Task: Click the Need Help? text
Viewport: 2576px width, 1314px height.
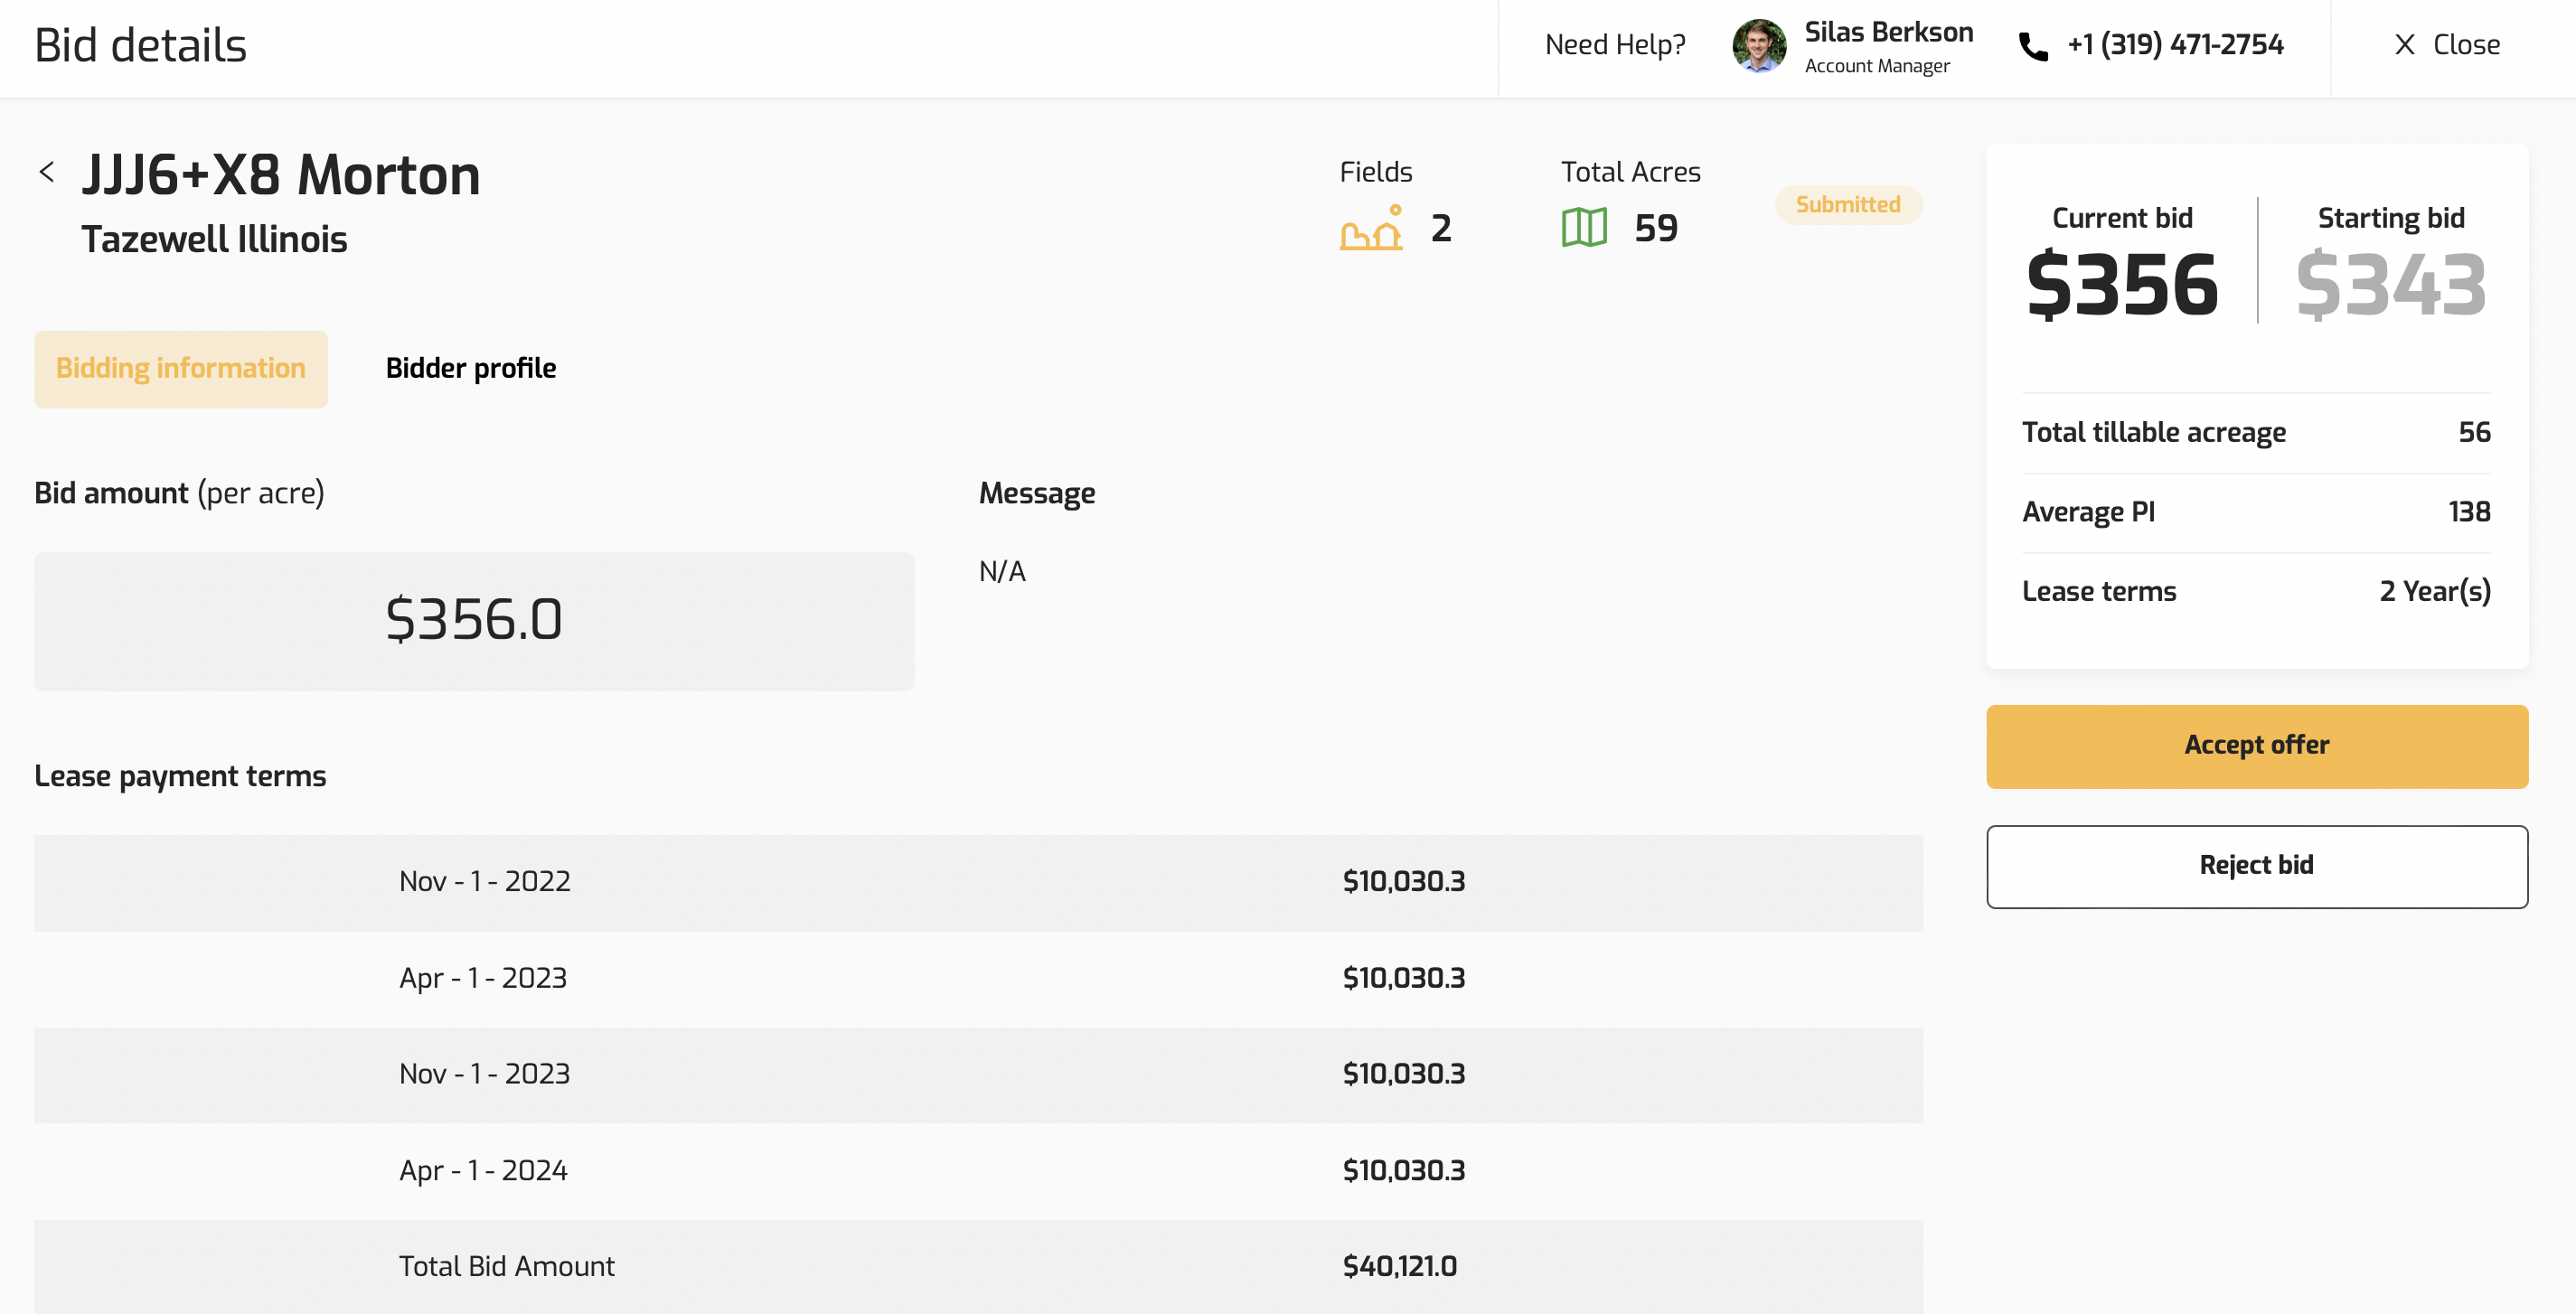Action: (x=1615, y=45)
